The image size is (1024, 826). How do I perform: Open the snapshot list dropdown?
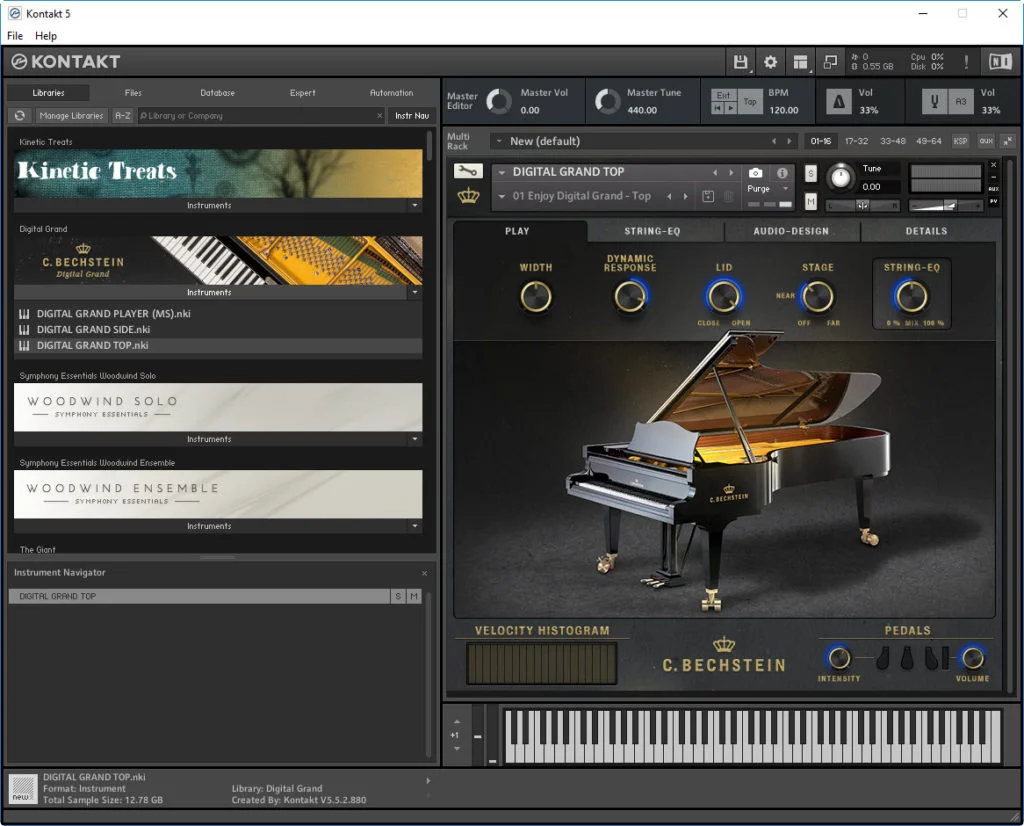coord(502,196)
